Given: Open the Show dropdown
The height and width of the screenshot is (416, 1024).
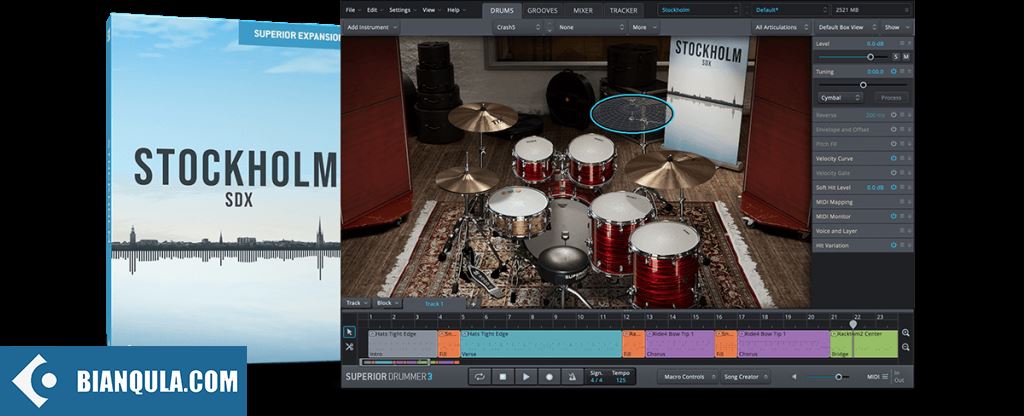Looking at the screenshot, I should tap(896, 27).
